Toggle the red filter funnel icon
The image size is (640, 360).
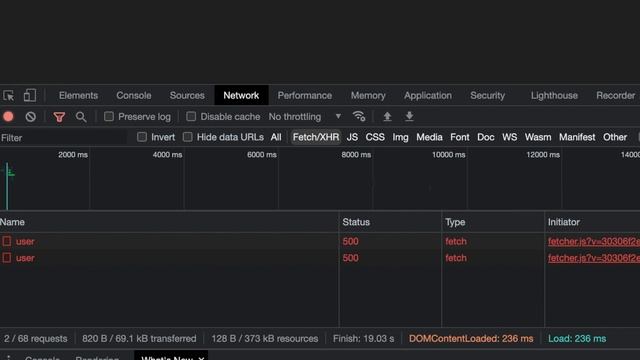click(59, 117)
